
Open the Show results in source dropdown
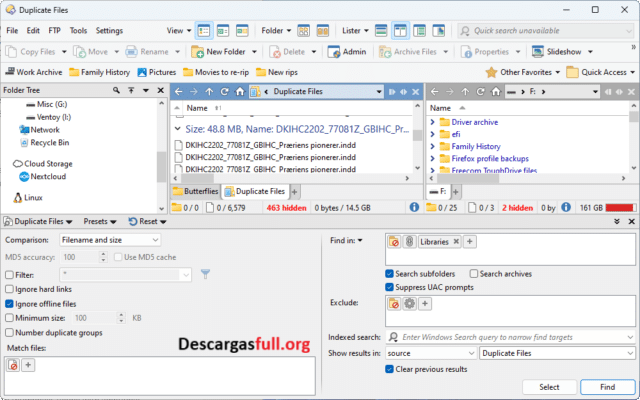431,353
